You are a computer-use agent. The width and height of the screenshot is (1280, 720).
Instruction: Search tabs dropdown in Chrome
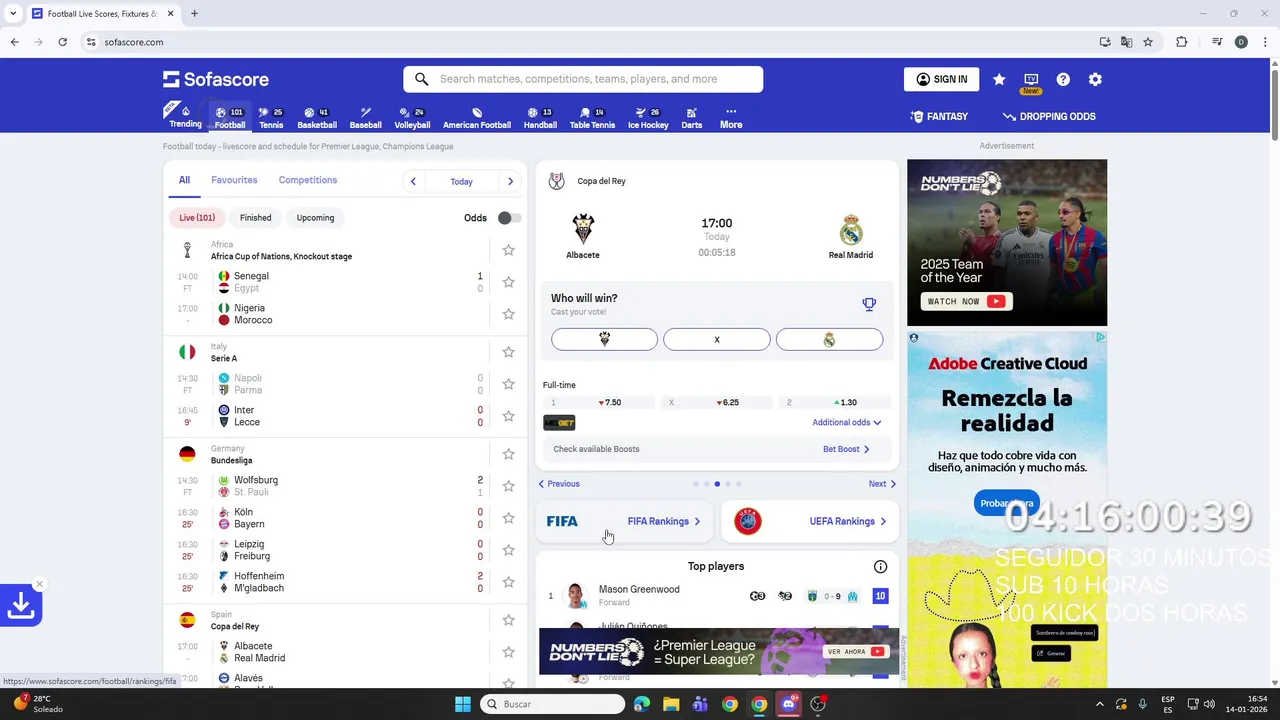pyautogui.click(x=13, y=14)
